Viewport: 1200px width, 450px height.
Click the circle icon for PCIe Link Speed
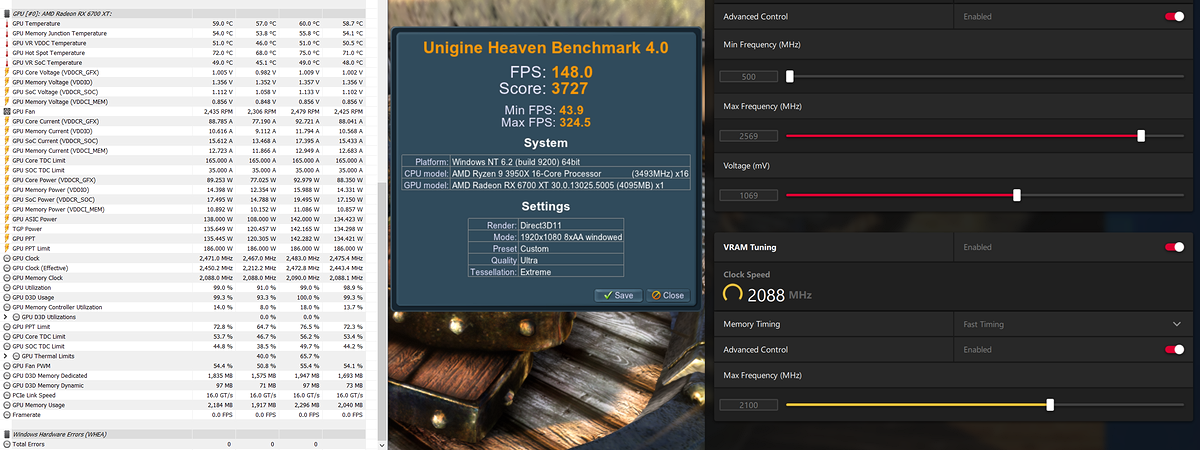click(x=7, y=394)
